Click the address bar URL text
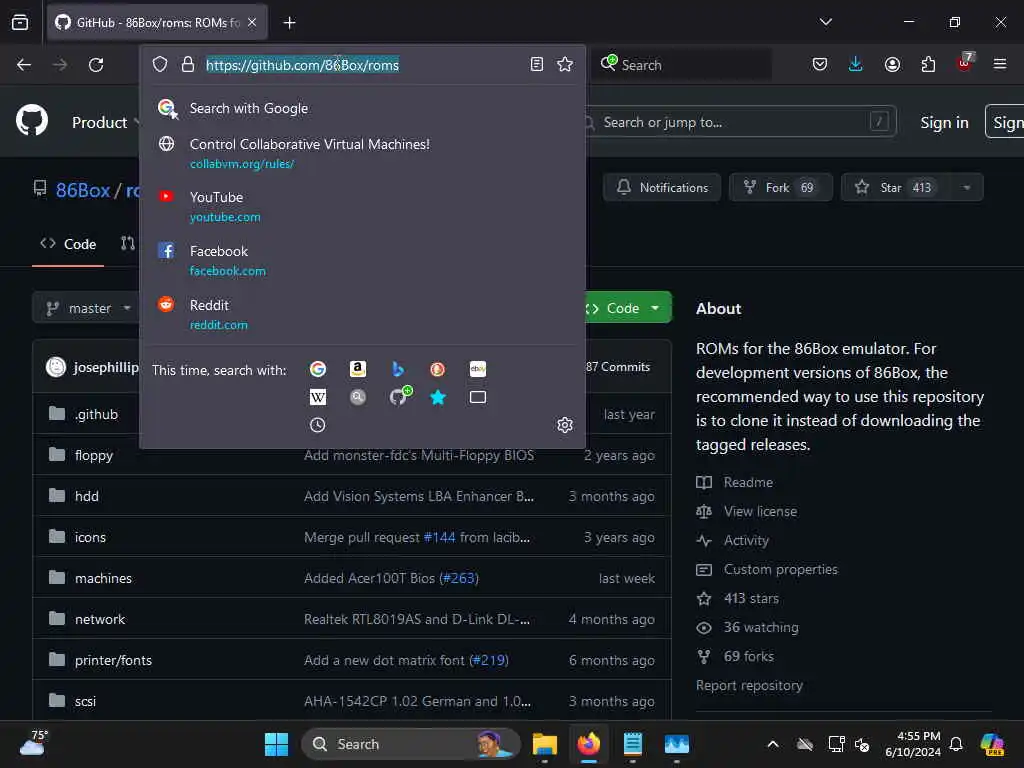The width and height of the screenshot is (1024, 768). pyautogui.click(x=302, y=65)
